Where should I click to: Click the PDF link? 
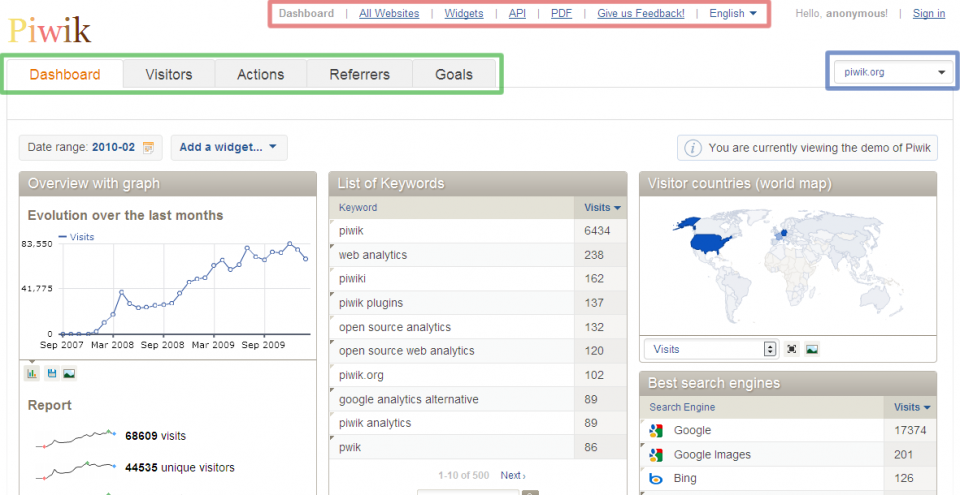coord(561,13)
